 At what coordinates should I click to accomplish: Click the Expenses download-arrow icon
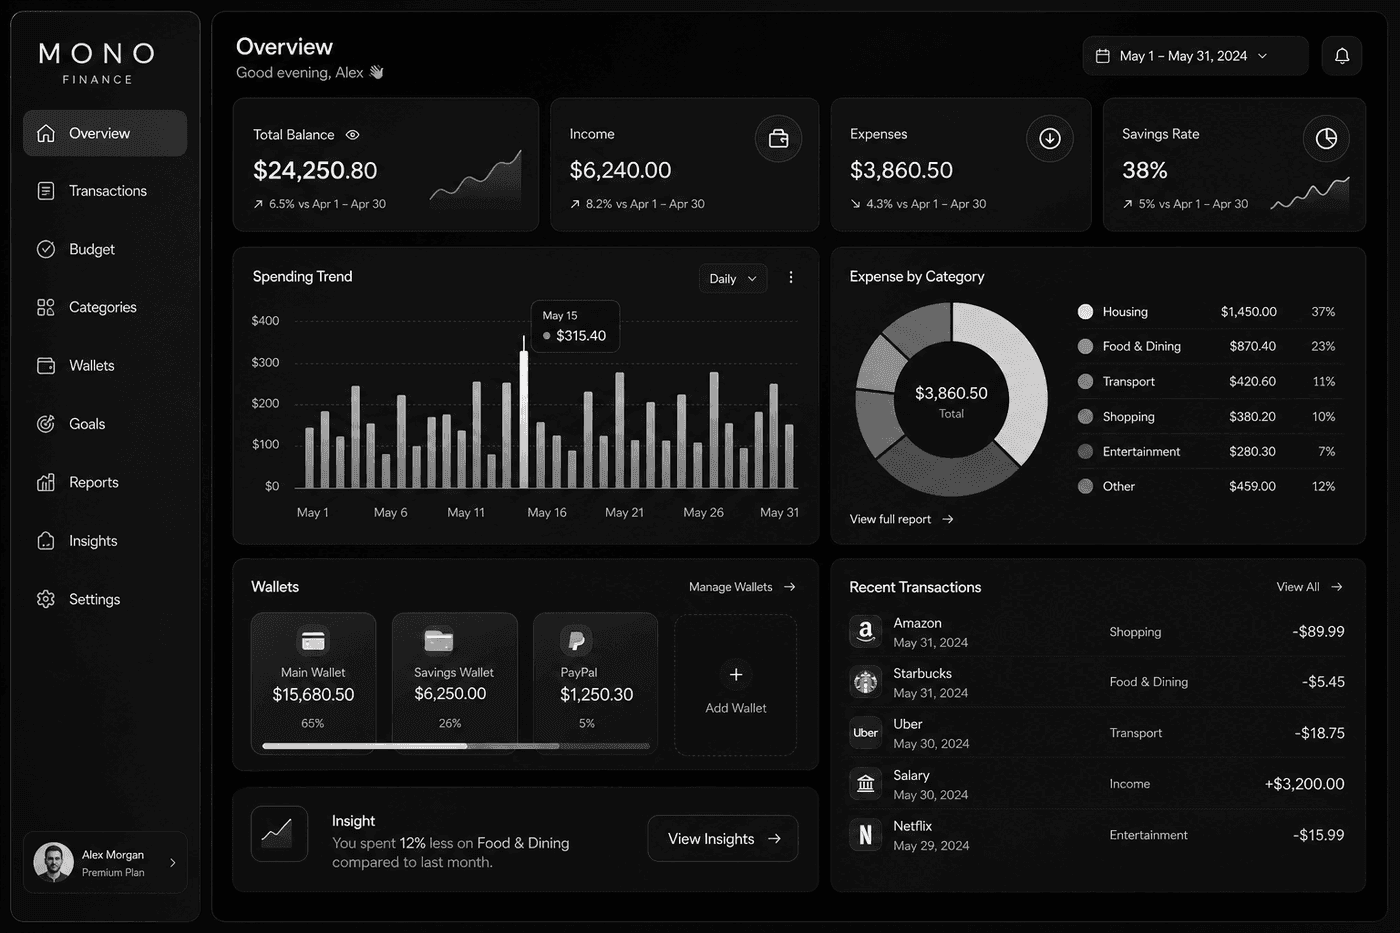(x=1050, y=139)
